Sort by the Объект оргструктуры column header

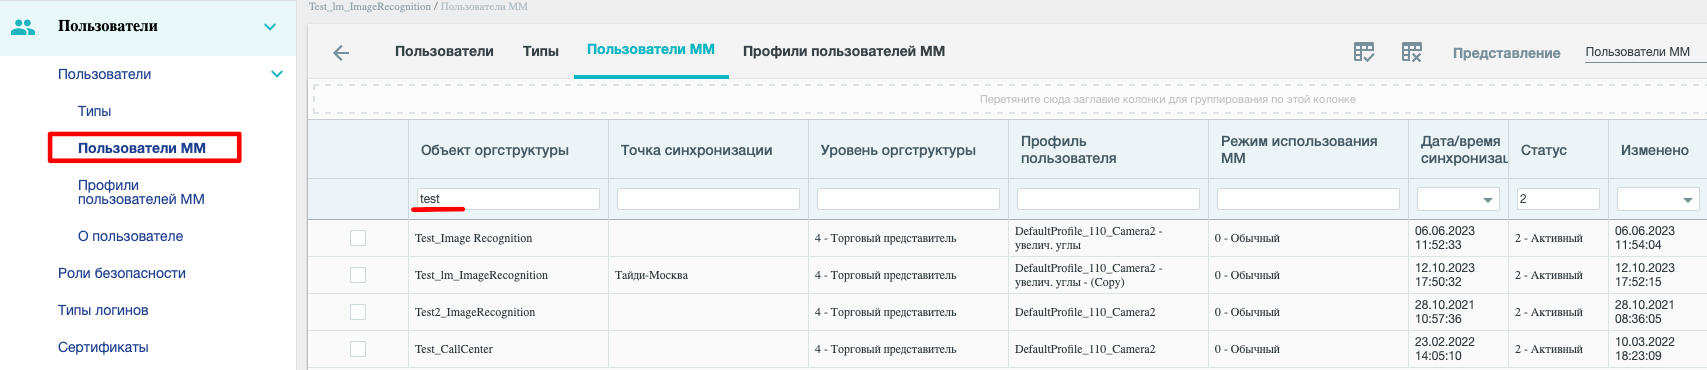[x=495, y=150]
